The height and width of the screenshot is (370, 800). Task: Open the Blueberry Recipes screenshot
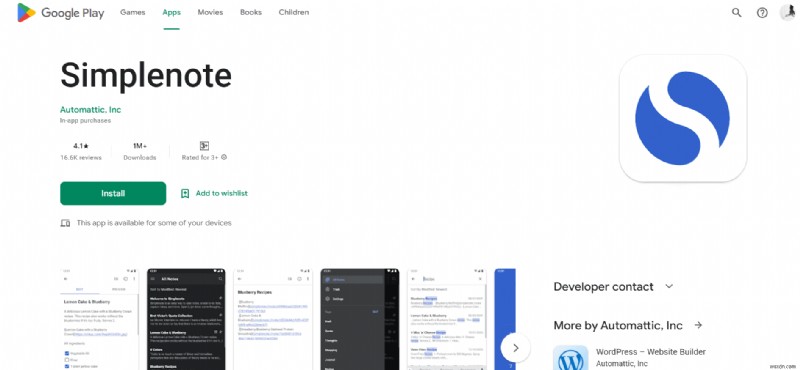coord(272,319)
